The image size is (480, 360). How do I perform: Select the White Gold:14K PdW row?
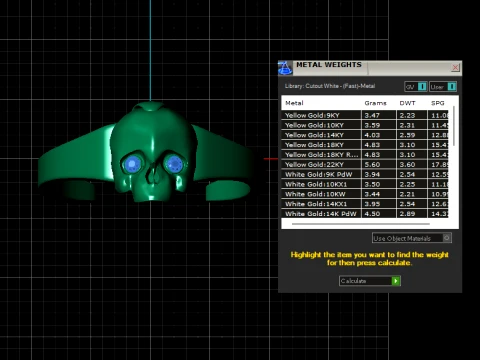(365, 214)
